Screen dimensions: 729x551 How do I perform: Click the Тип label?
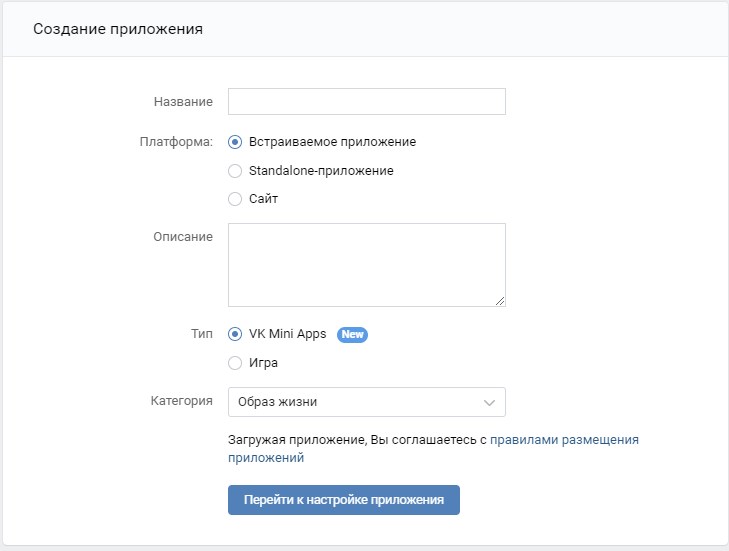[x=202, y=334]
